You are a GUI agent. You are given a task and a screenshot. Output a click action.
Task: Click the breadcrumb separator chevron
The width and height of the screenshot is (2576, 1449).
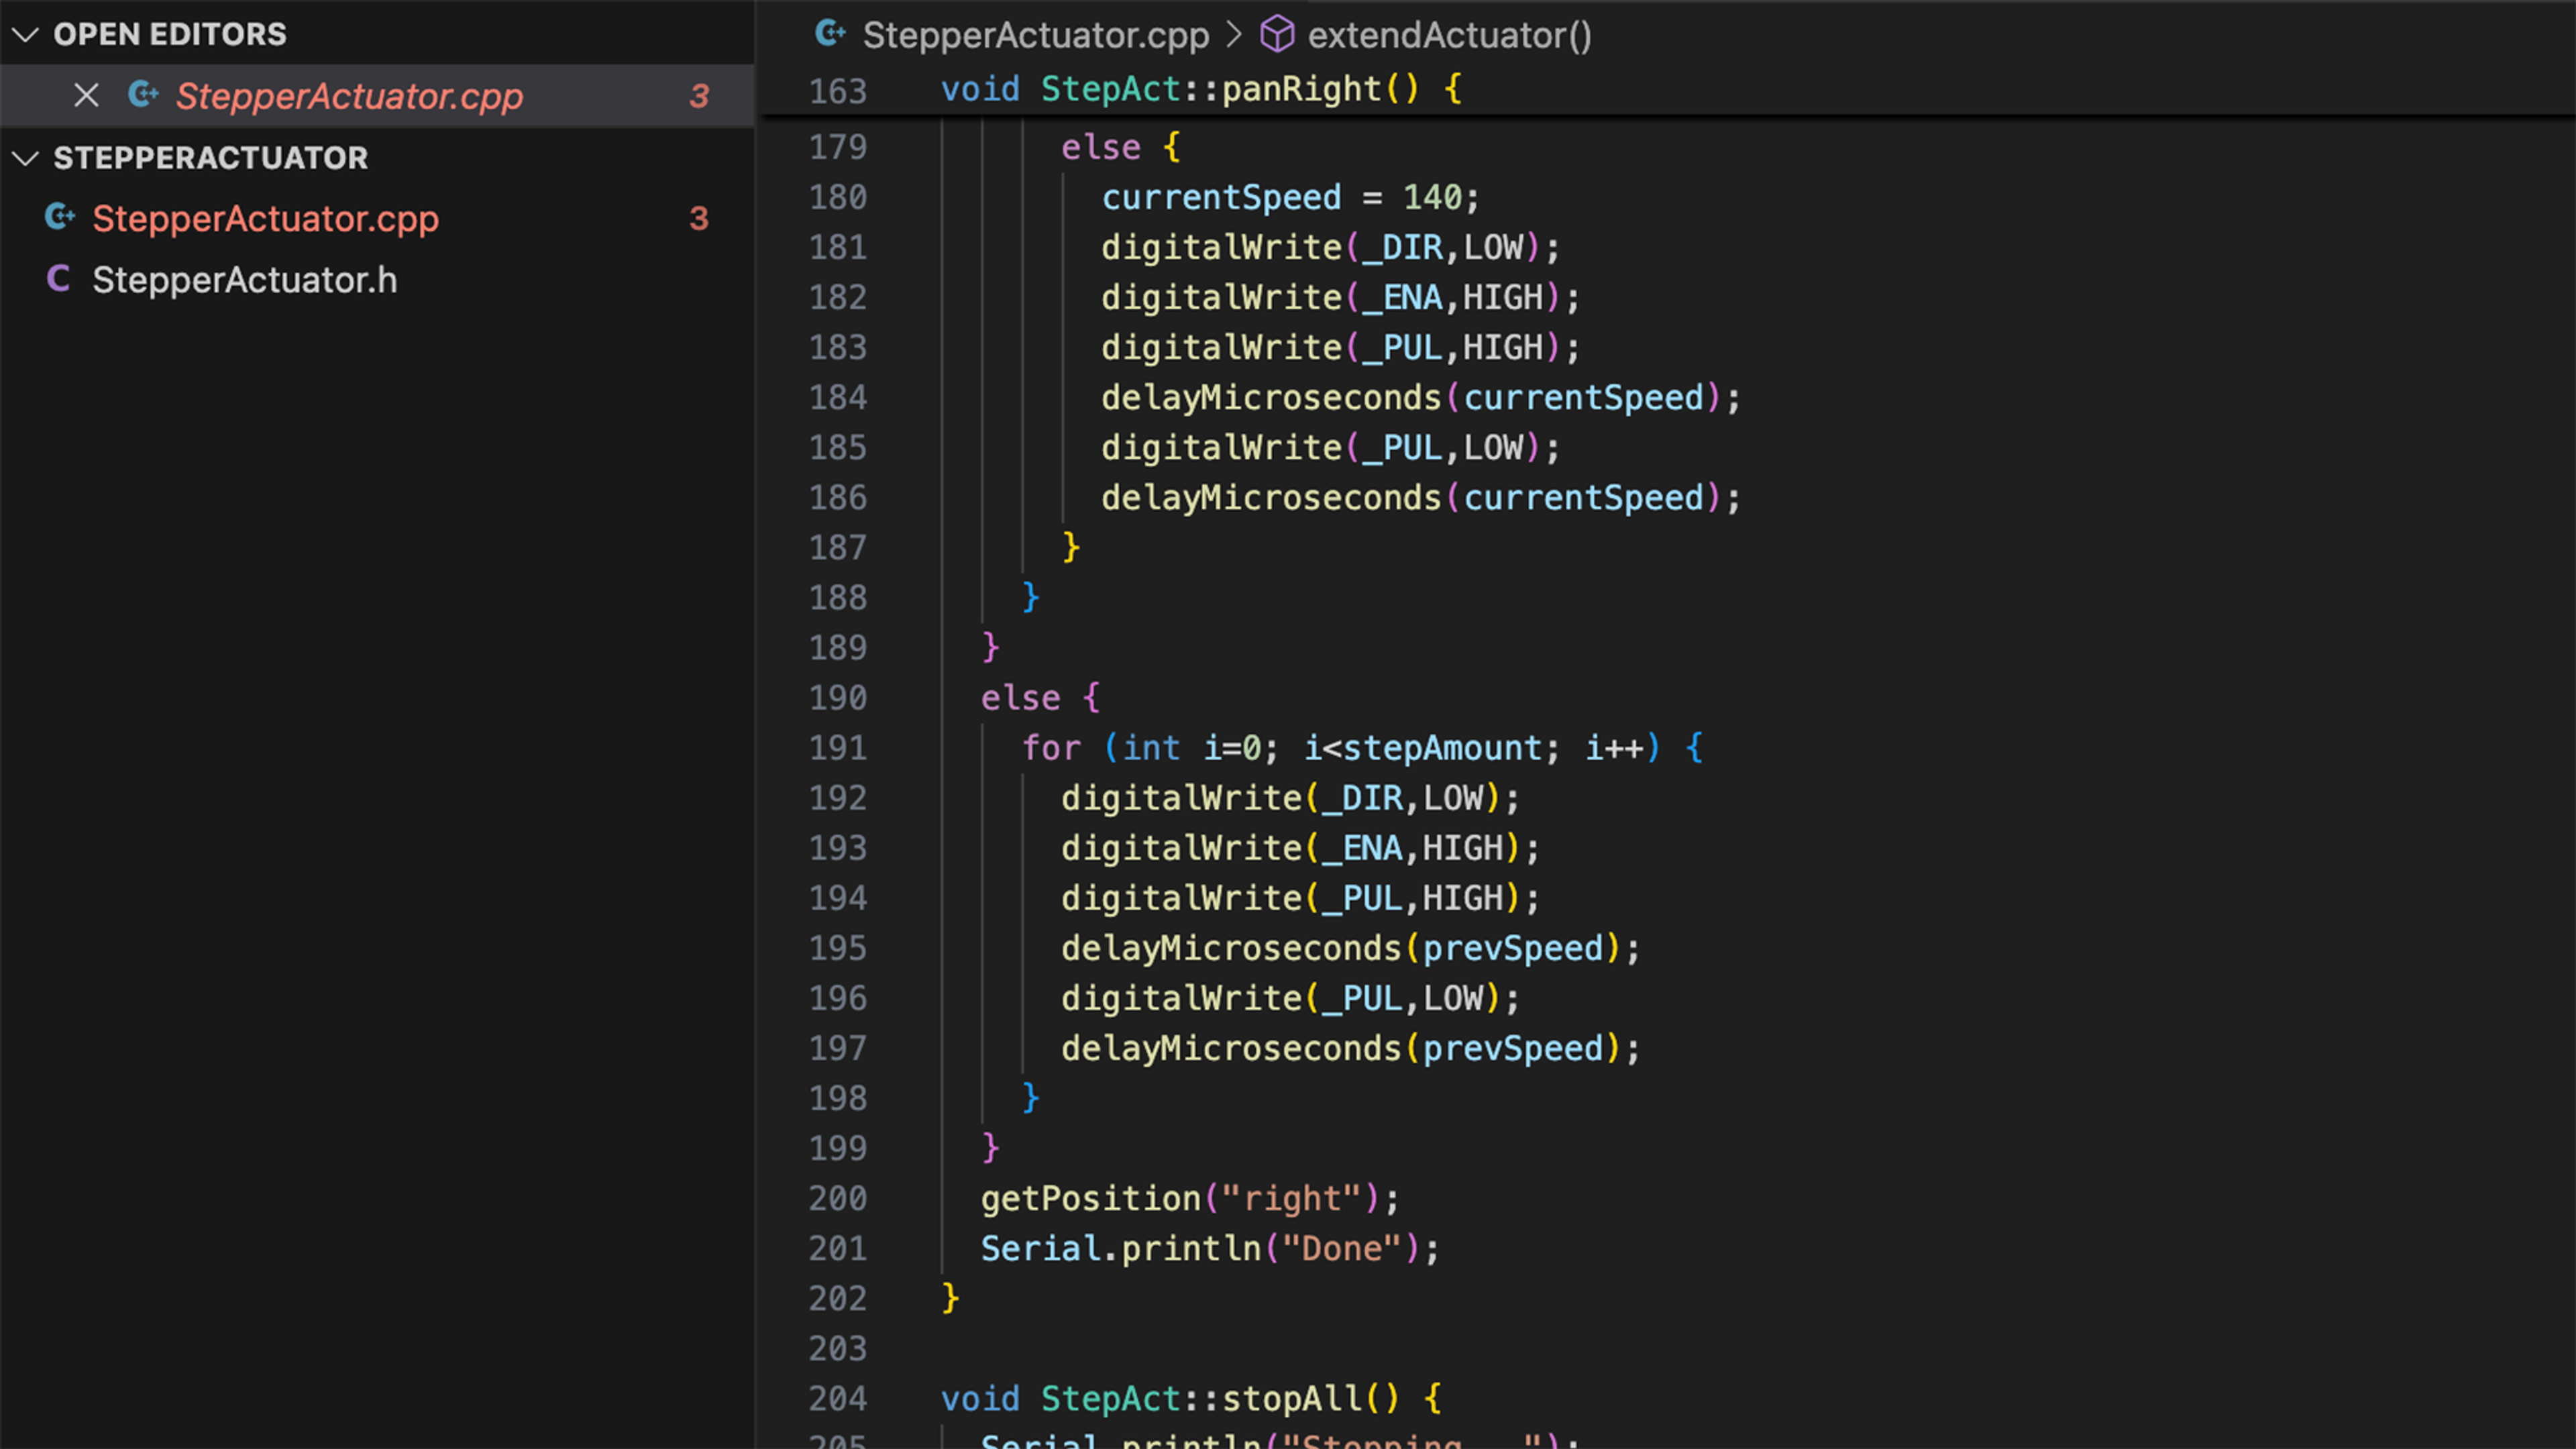(1235, 35)
